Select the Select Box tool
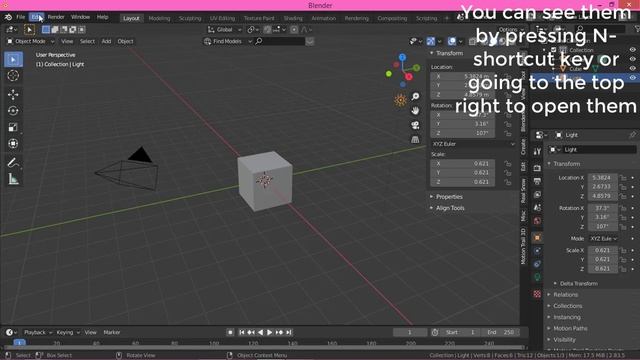640x360 pixels. pos(13,60)
